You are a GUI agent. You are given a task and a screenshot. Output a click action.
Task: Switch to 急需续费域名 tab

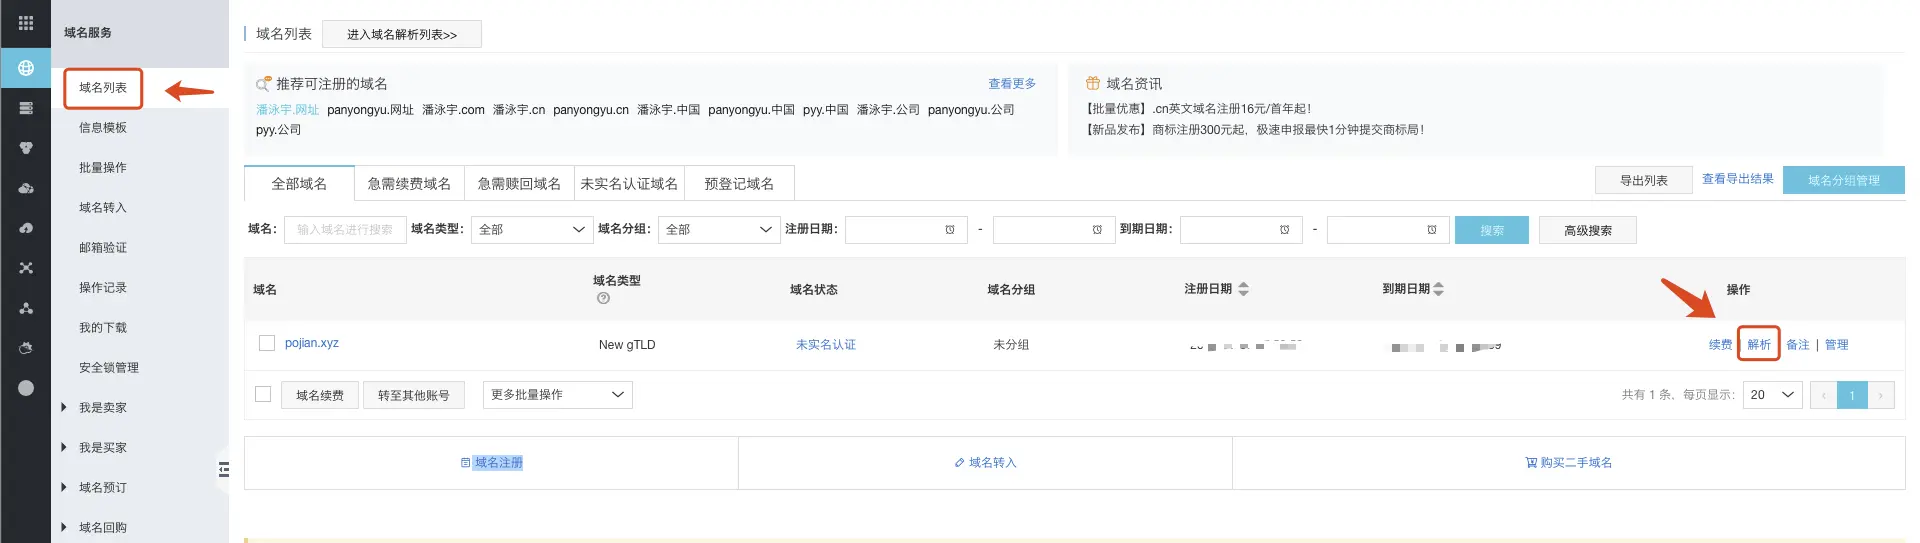(409, 184)
